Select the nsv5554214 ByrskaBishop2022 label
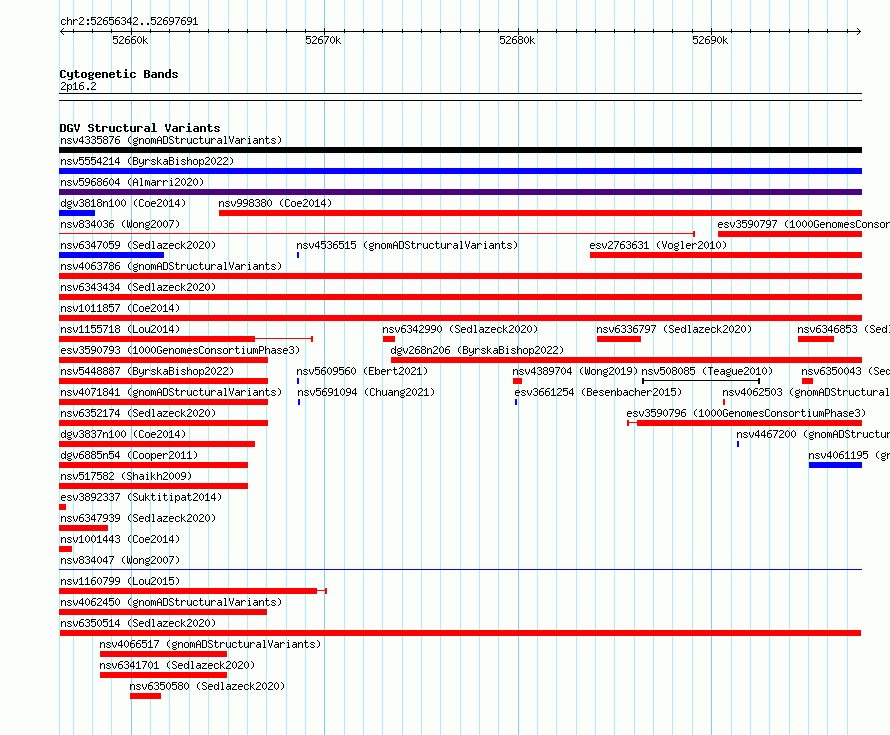 tap(147, 161)
